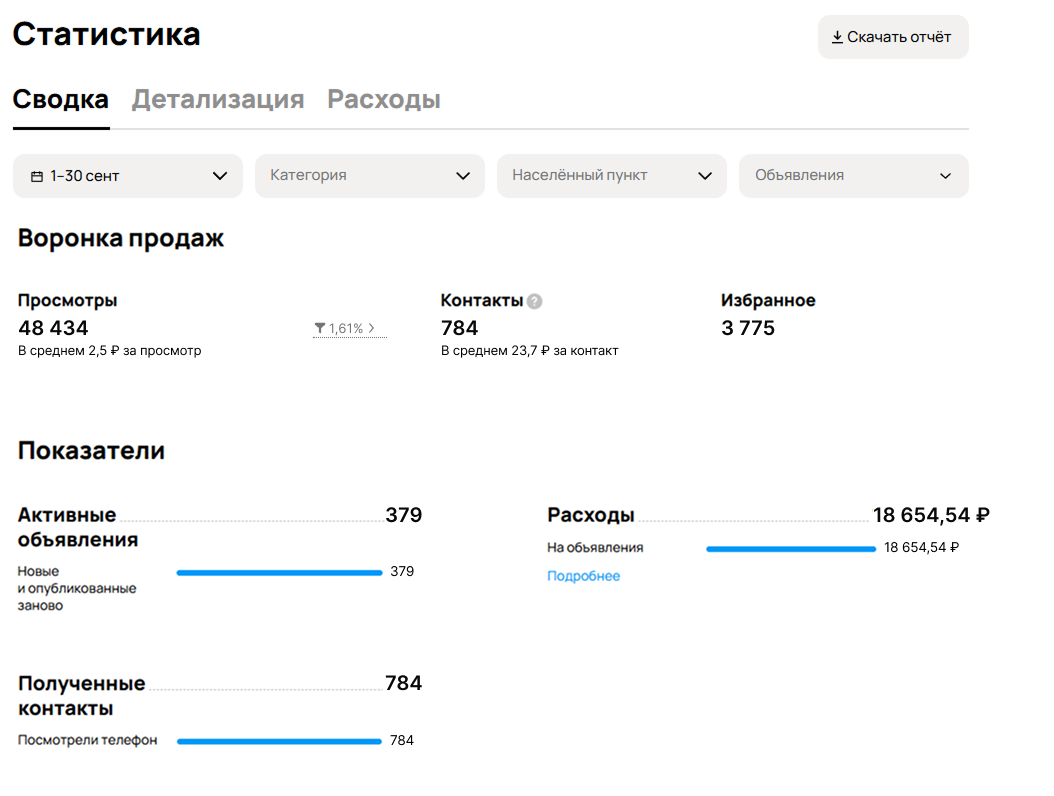
Task: Click the Посмотрели телефон label
Action: pos(87,740)
